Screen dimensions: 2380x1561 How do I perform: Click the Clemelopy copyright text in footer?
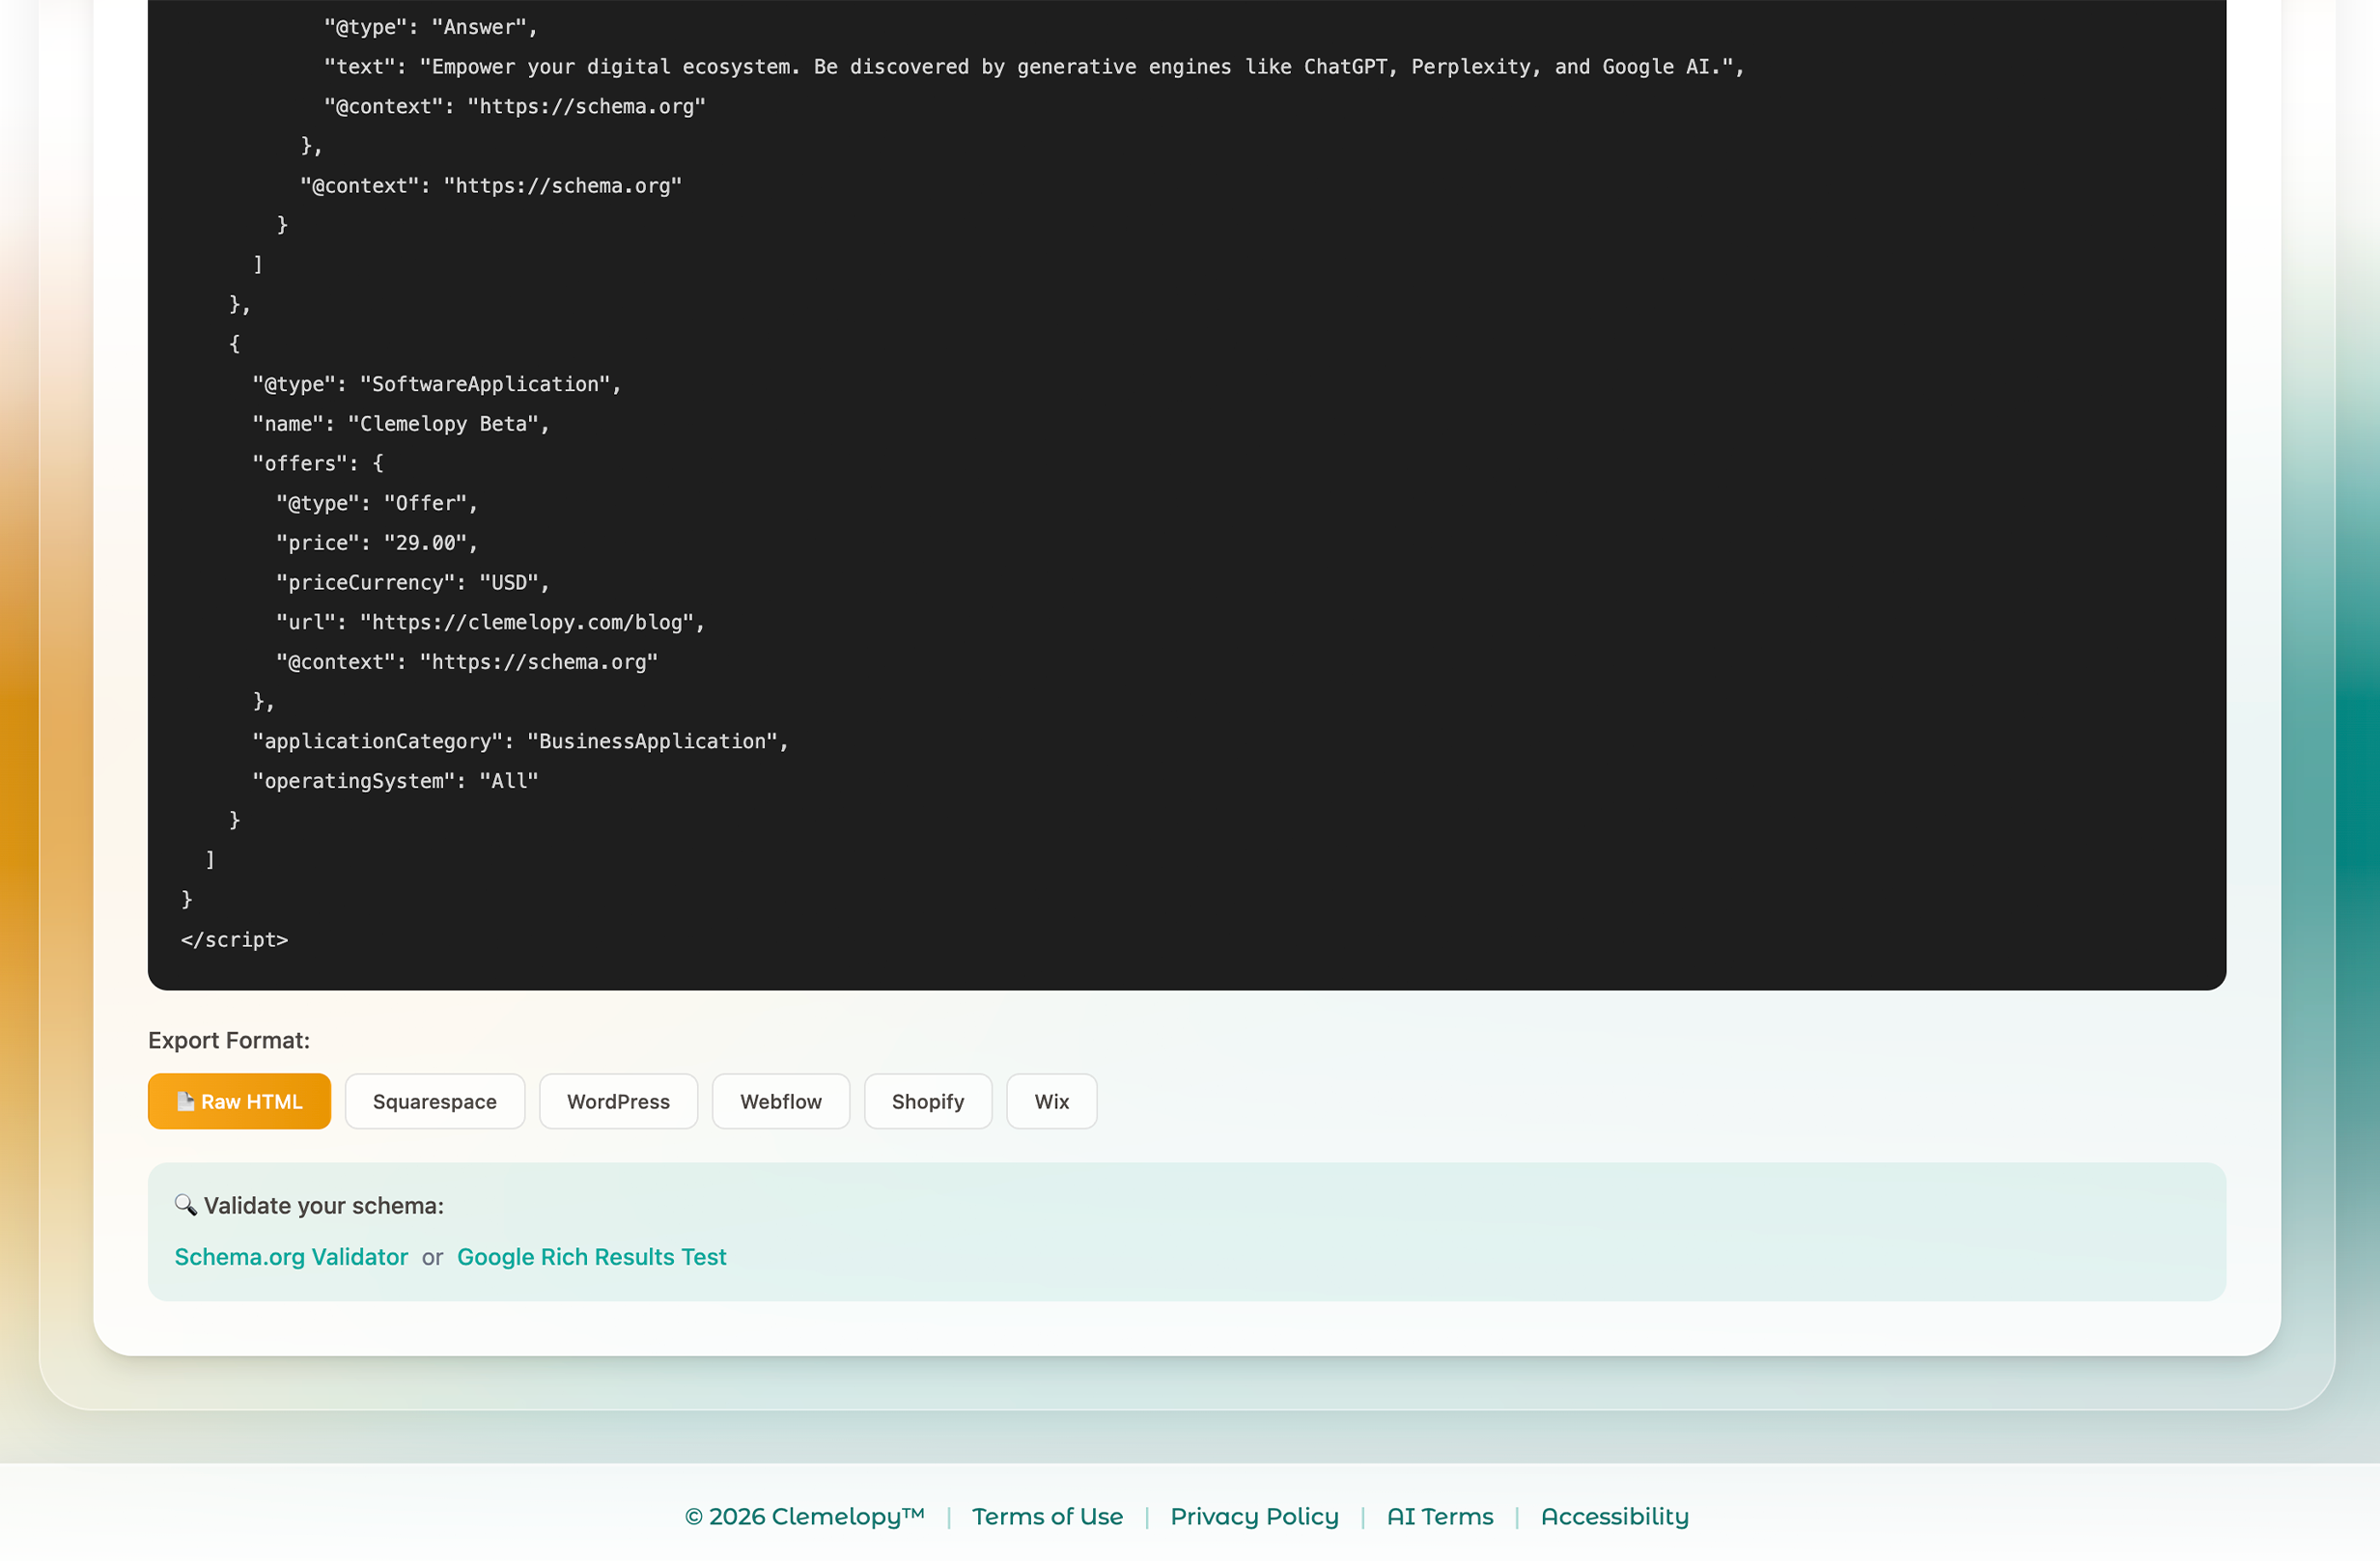pyautogui.click(x=803, y=1516)
